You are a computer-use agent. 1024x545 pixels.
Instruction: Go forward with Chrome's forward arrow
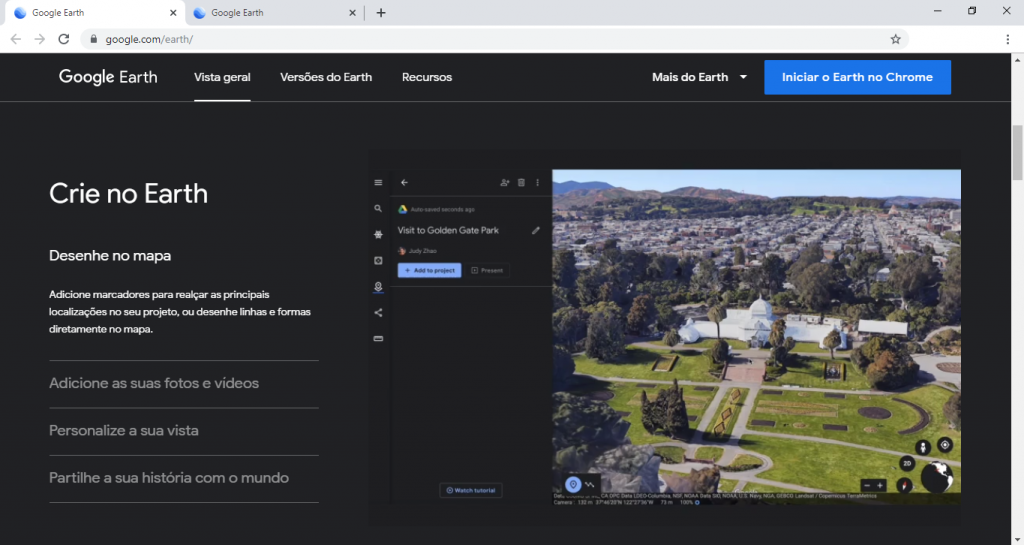pyautogui.click(x=39, y=39)
